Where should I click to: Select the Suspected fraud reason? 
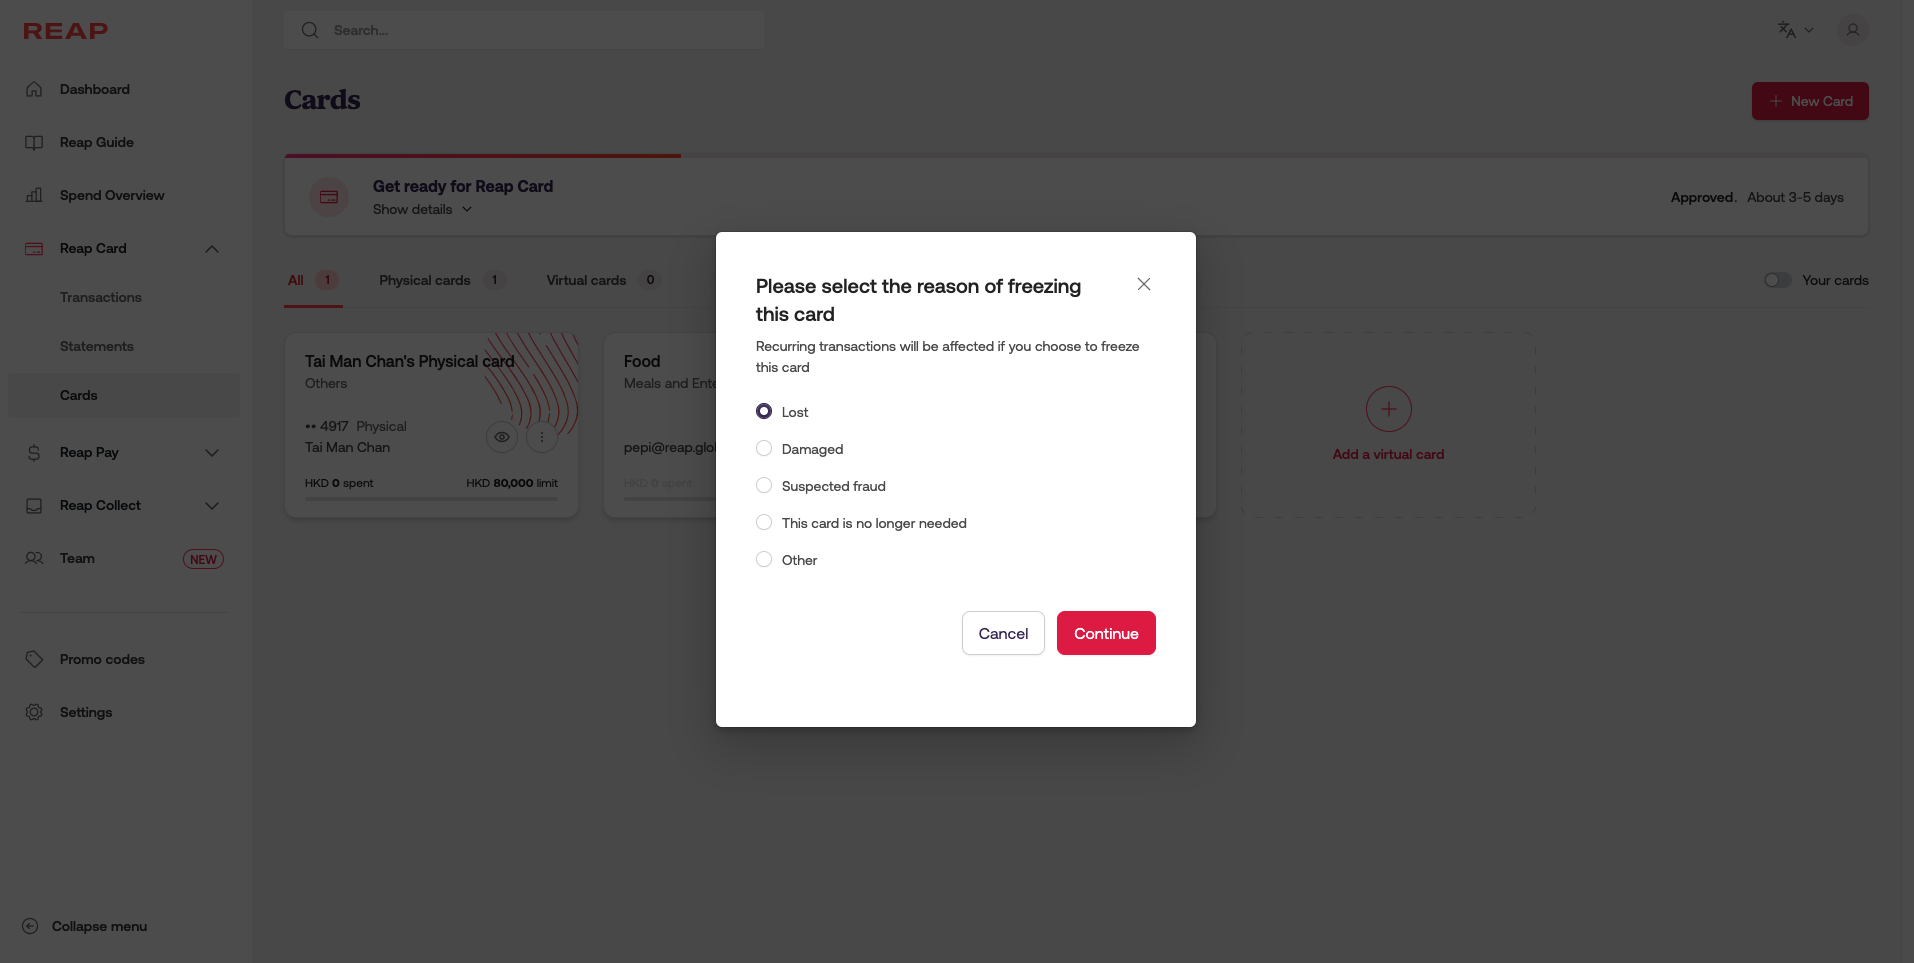pos(764,486)
